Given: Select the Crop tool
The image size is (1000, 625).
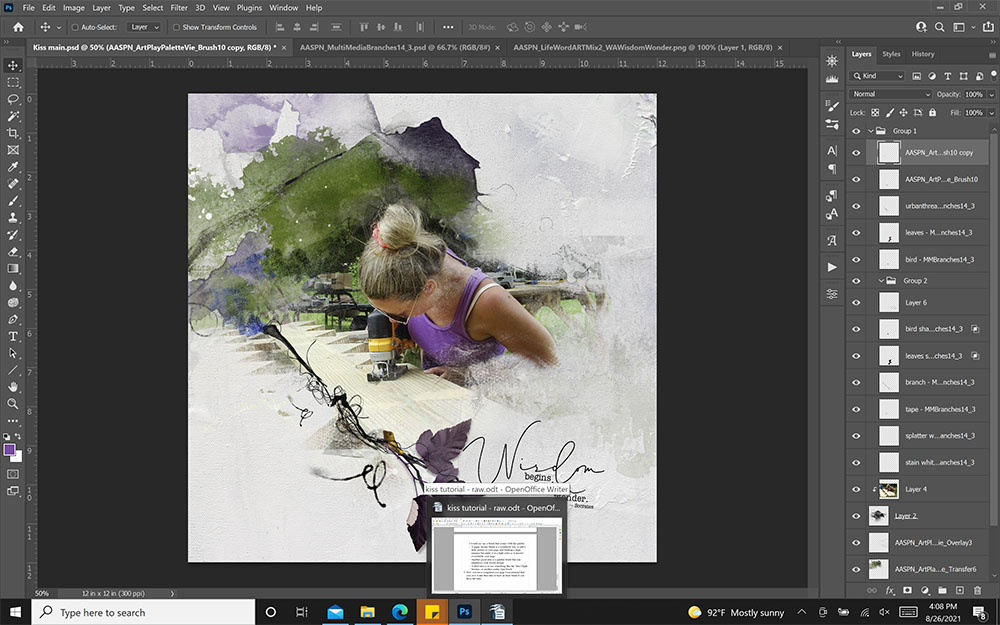Looking at the screenshot, I should (x=13, y=133).
